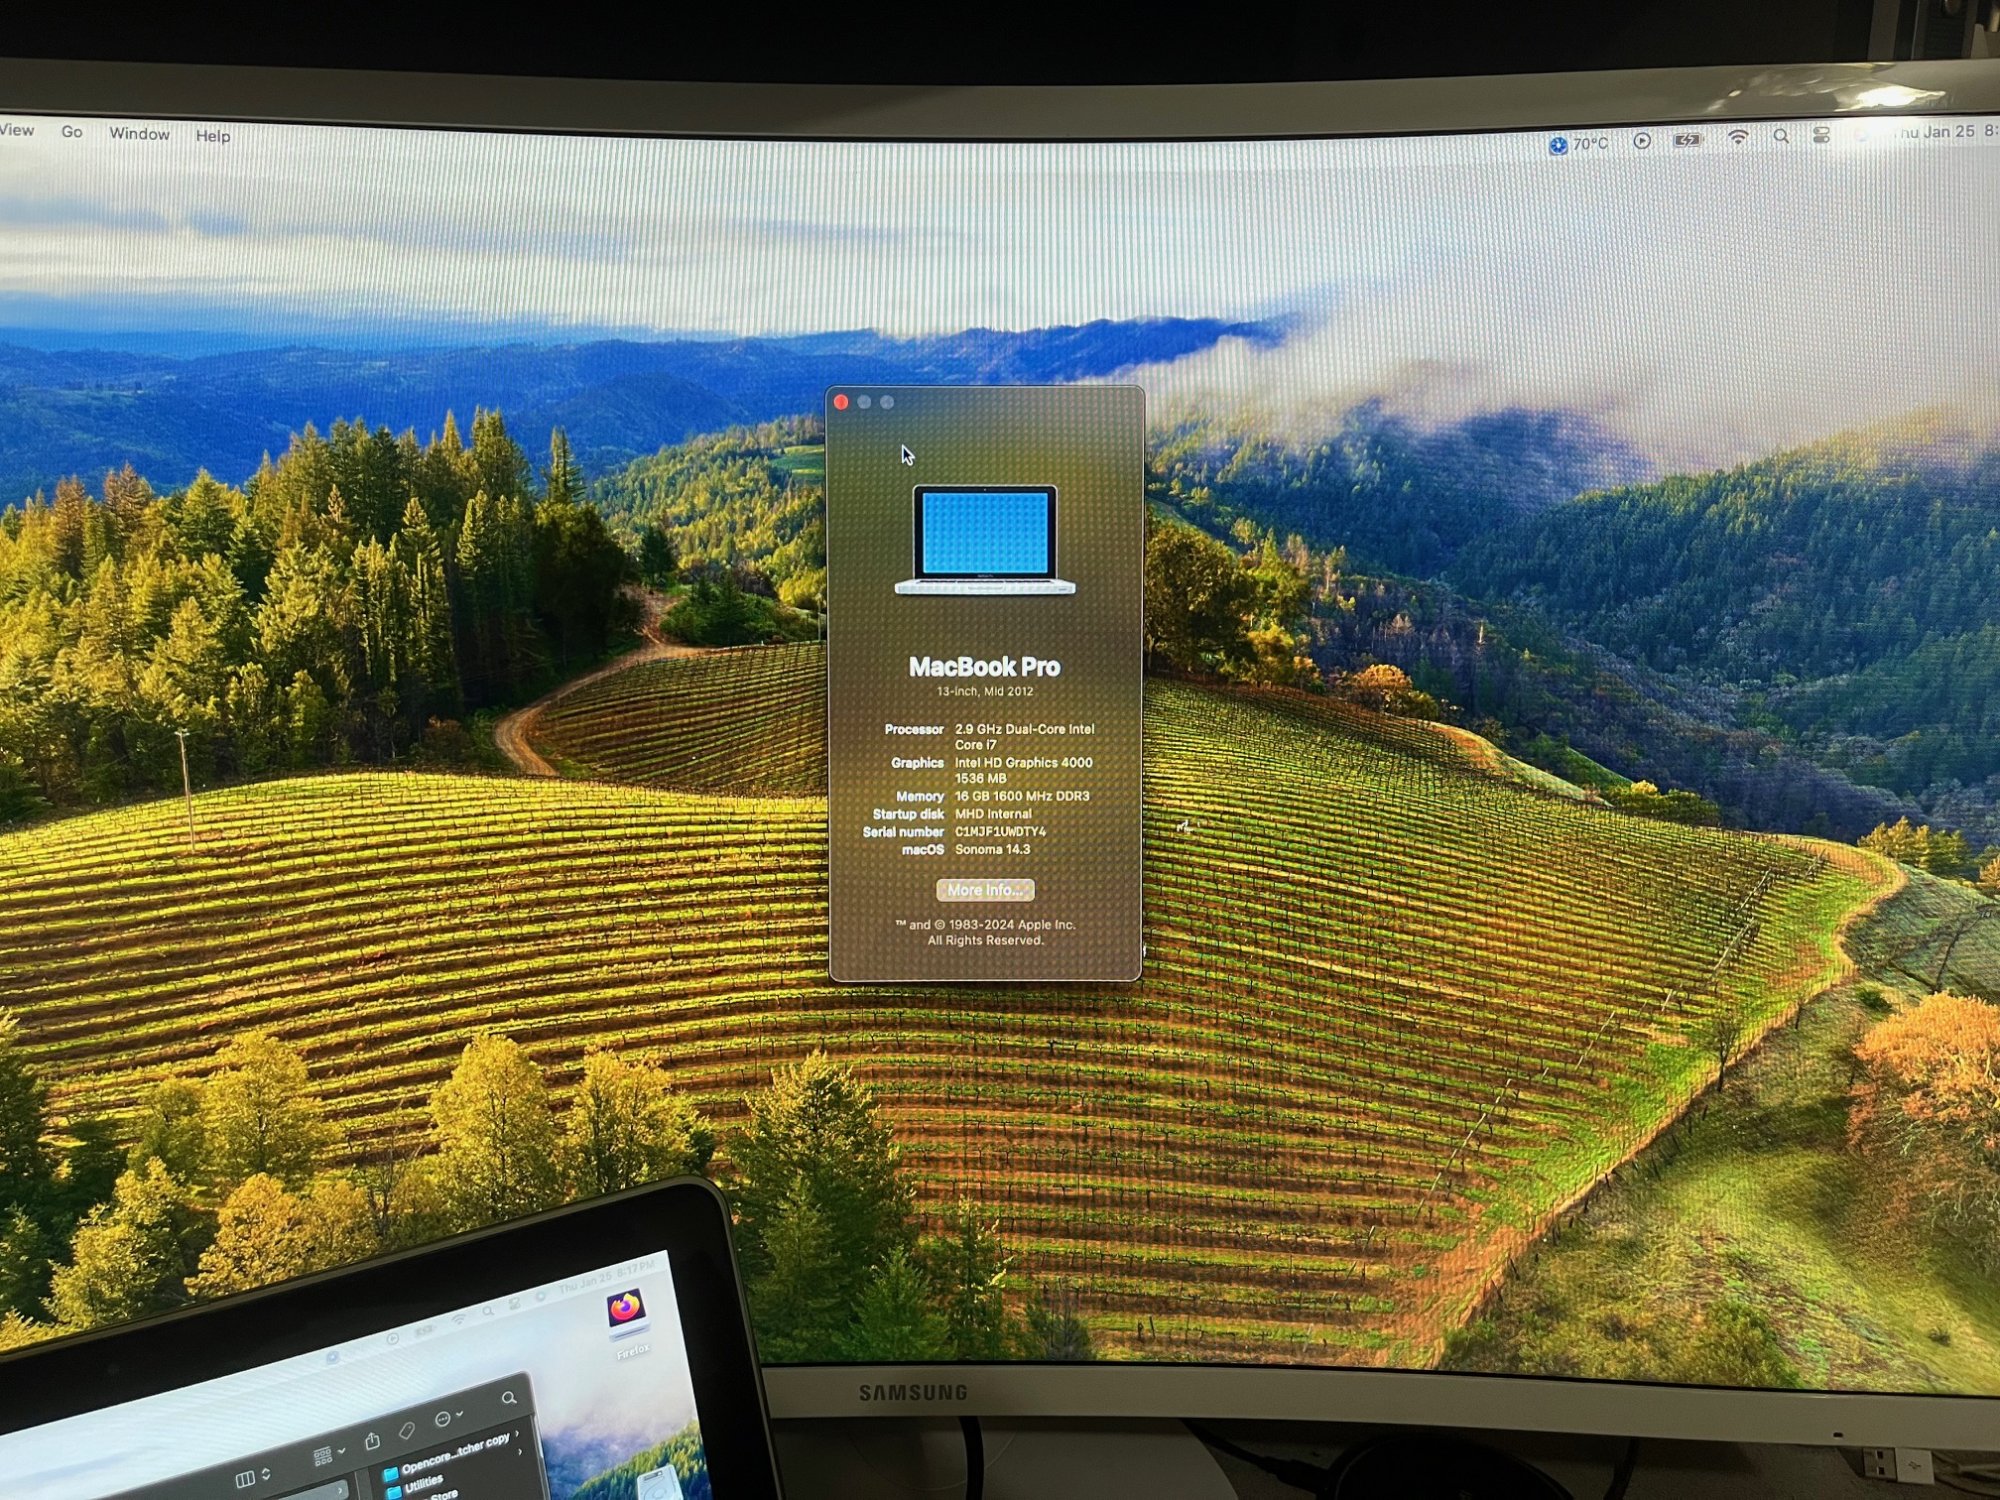Image resolution: width=2000 pixels, height=1500 pixels.
Task: Open the Go menu
Action: [x=72, y=132]
